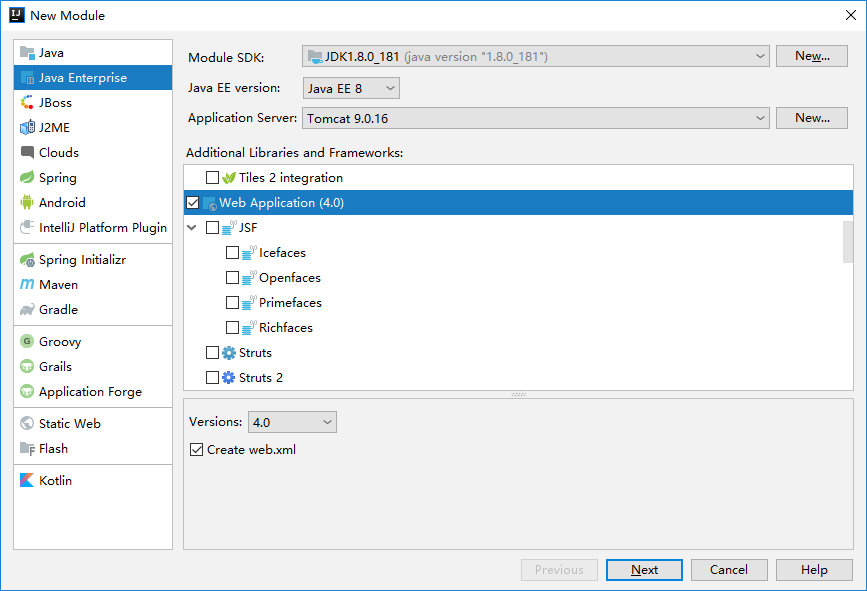Click the Struts 2 gear icon
The height and width of the screenshot is (591, 867).
229,378
